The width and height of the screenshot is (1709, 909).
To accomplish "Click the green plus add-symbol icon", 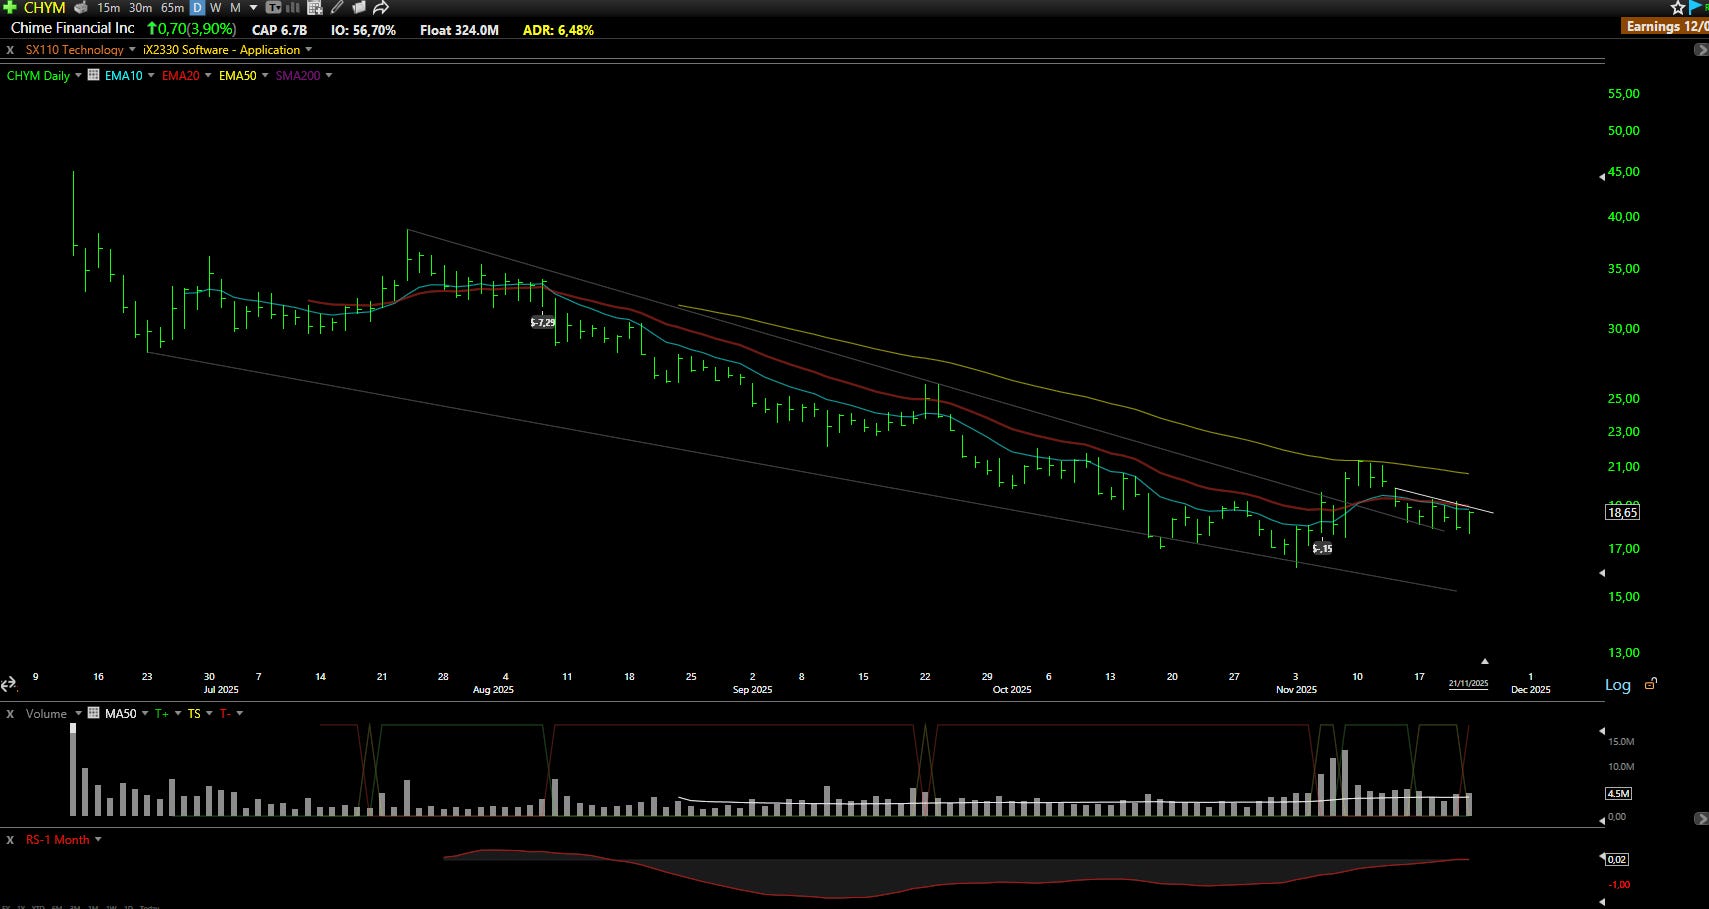I will click(x=10, y=7).
